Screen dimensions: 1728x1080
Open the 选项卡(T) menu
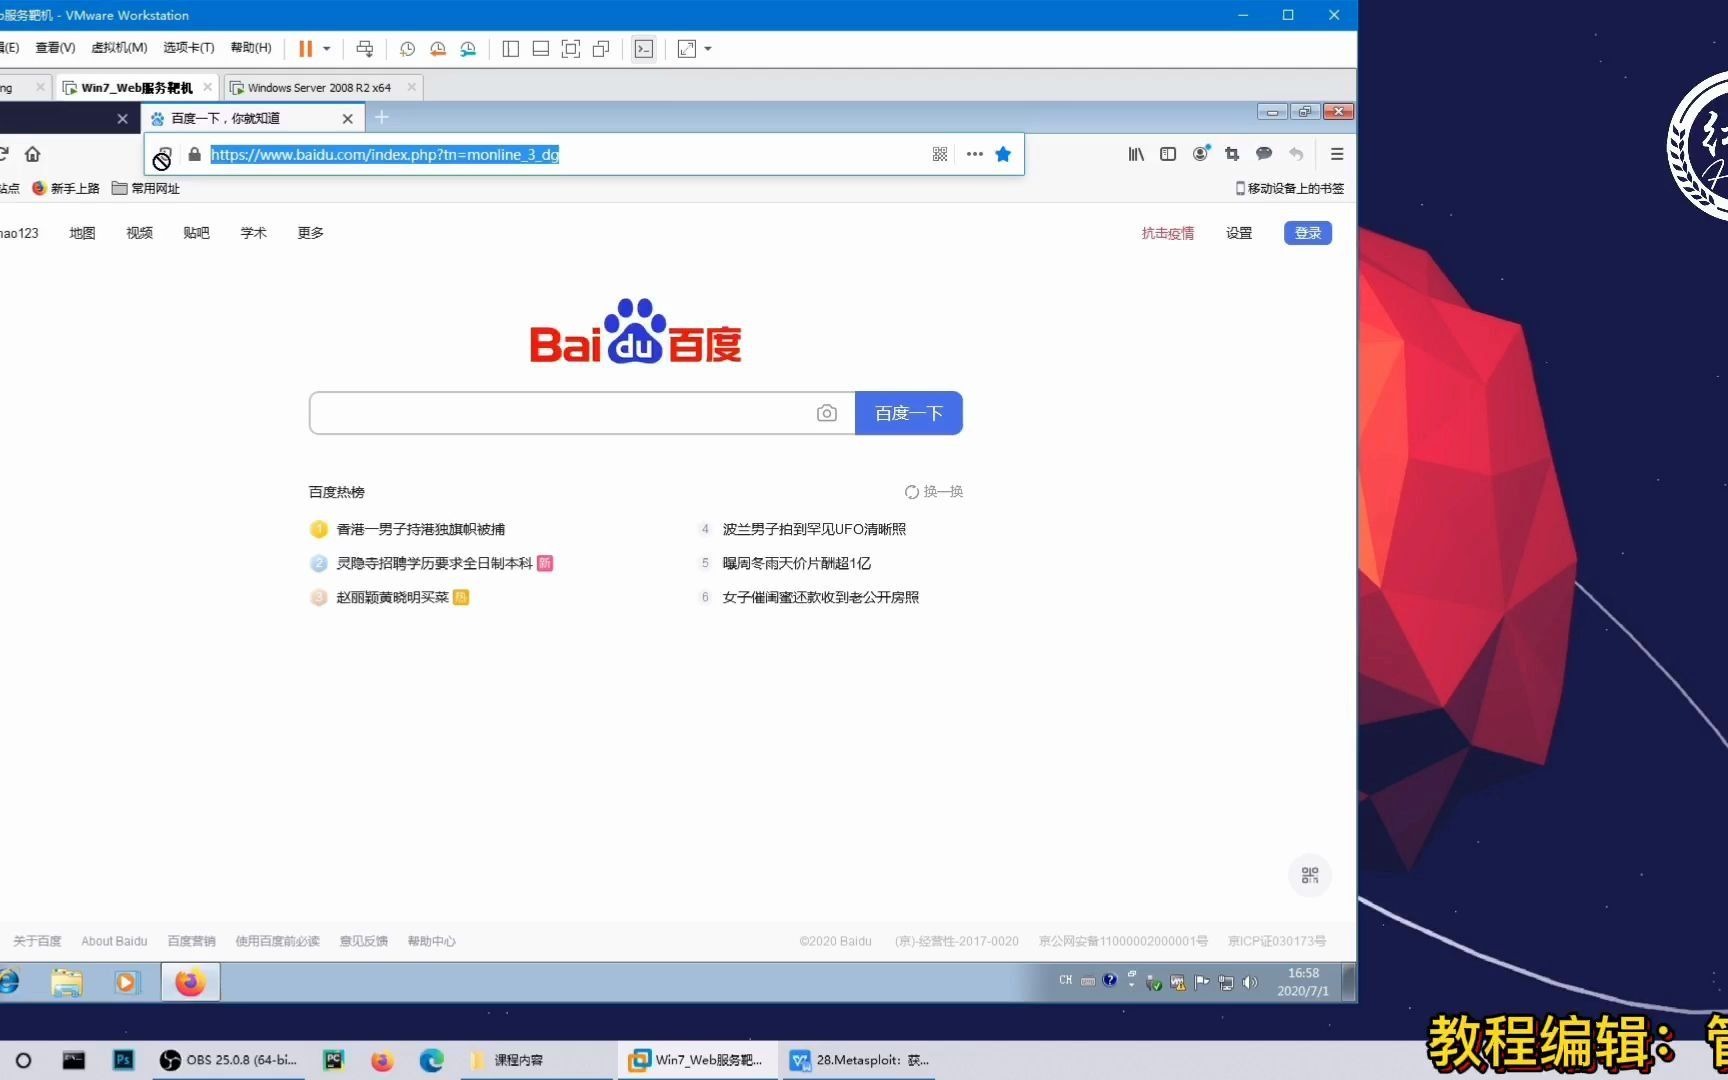pyautogui.click(x=189, y=47)
